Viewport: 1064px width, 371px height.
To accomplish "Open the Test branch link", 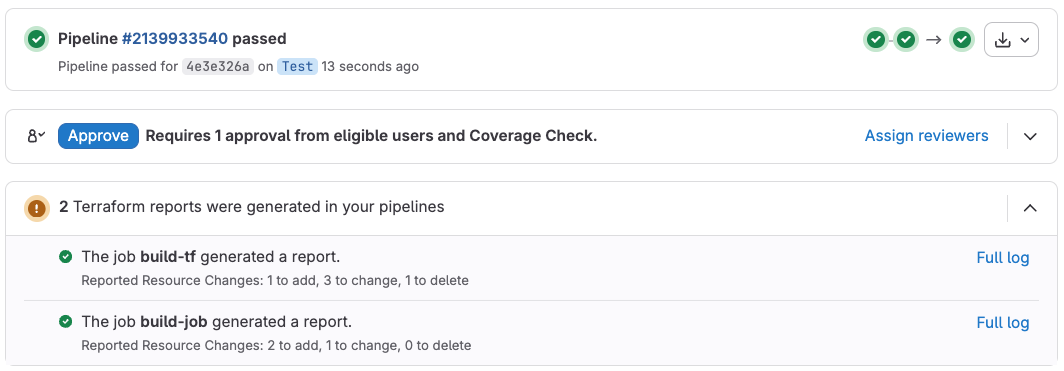I will point(297,66).
